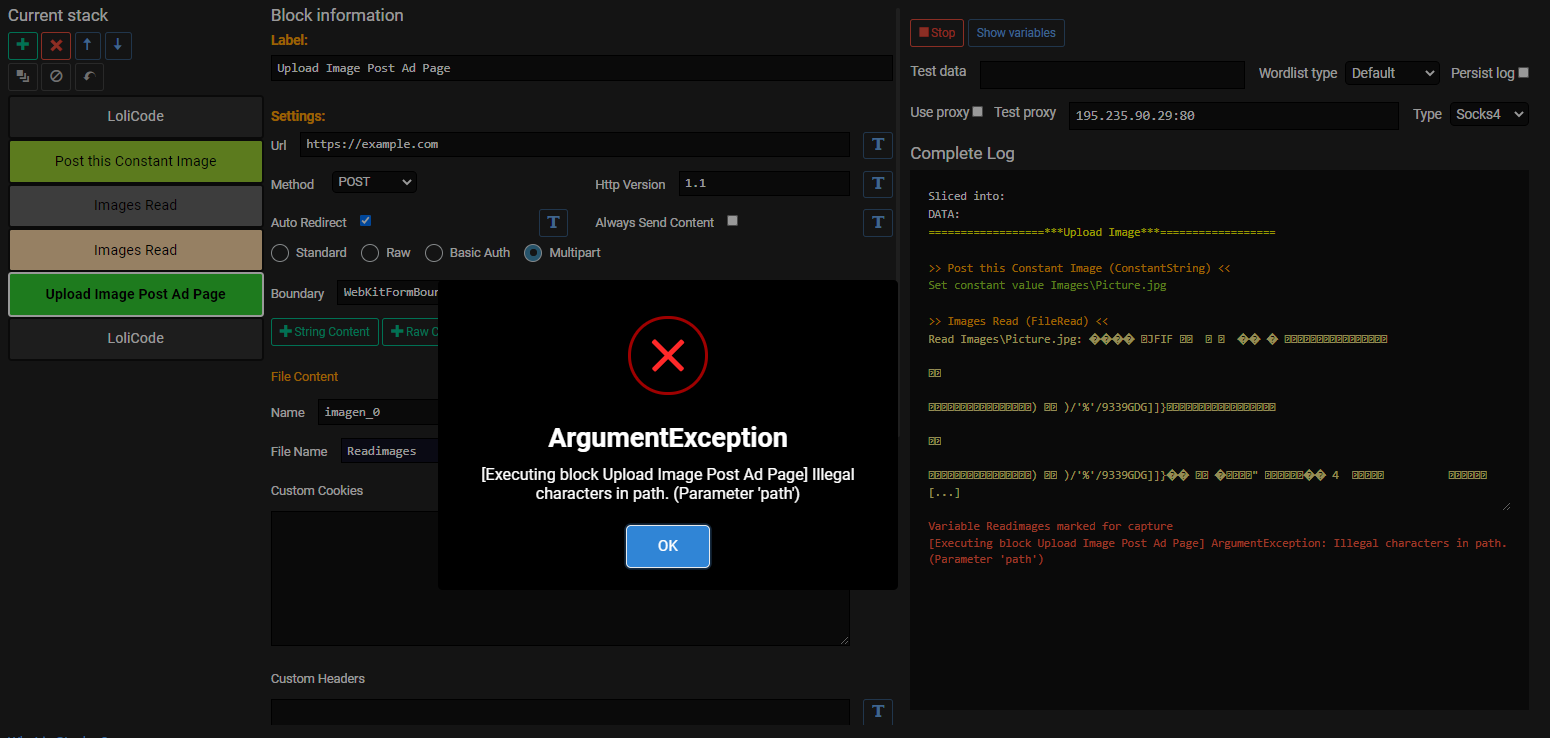1550x738 pixels.
Task: Click the Http Version input field
Action: (x=764, y=184)
